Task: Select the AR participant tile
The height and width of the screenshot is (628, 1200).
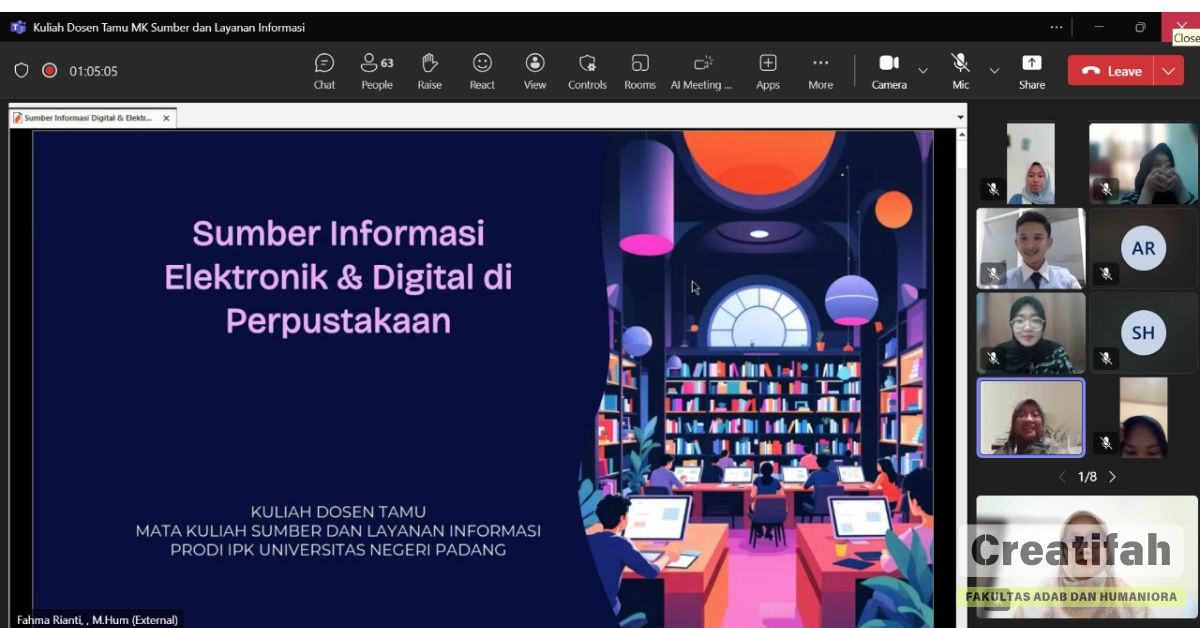Action: tap(1142, 249)
